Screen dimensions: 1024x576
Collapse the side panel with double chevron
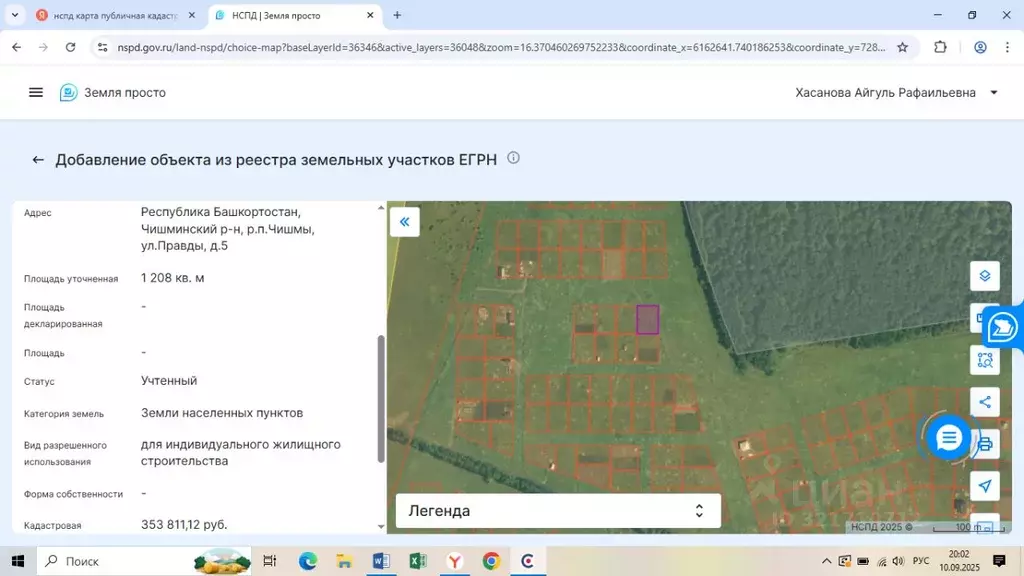pyautogui.click(x=404, y=221)
